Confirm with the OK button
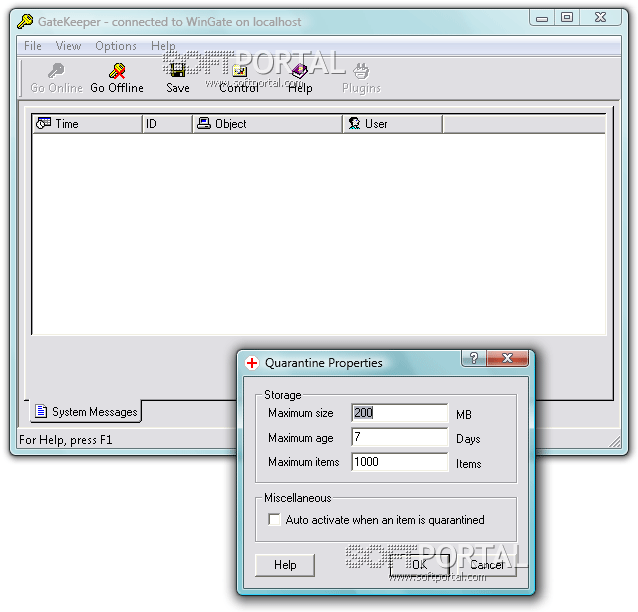The width and height of the screenshot is (638, 612). (420, 565)
